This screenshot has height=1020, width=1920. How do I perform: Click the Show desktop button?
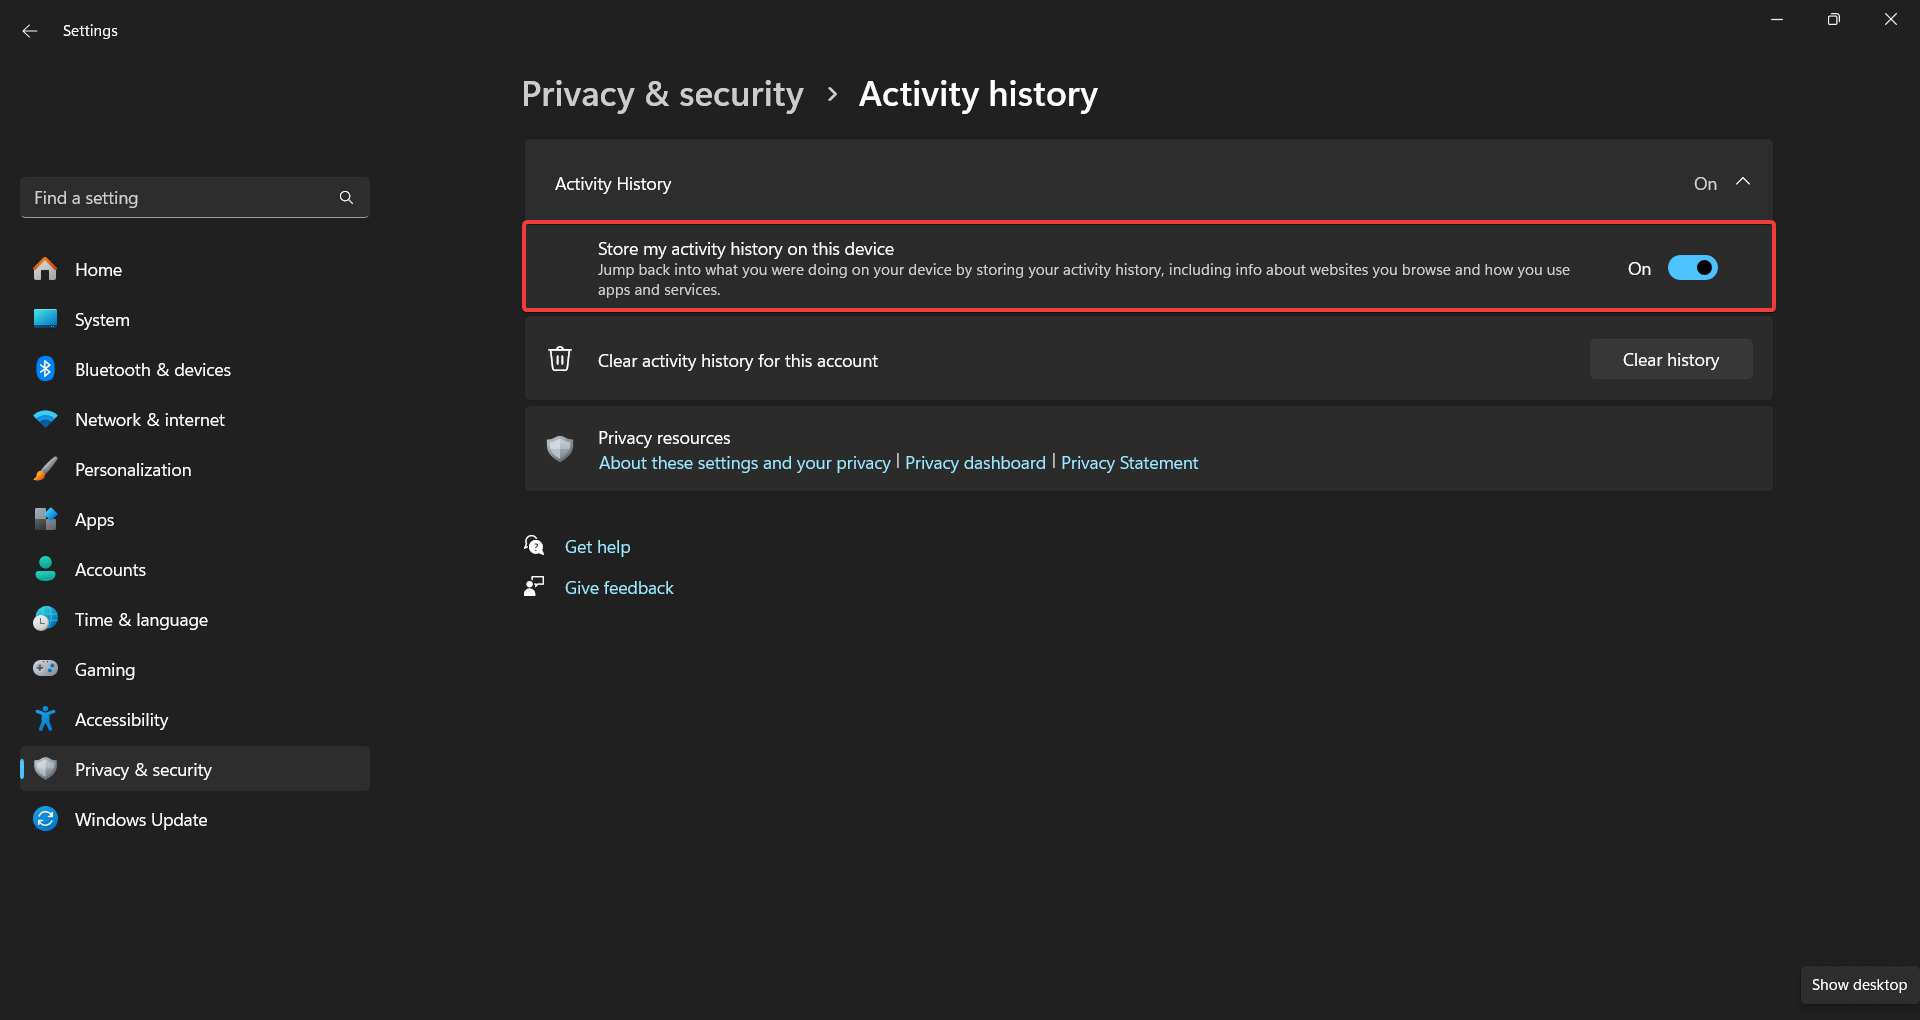tap(1859, 985)
